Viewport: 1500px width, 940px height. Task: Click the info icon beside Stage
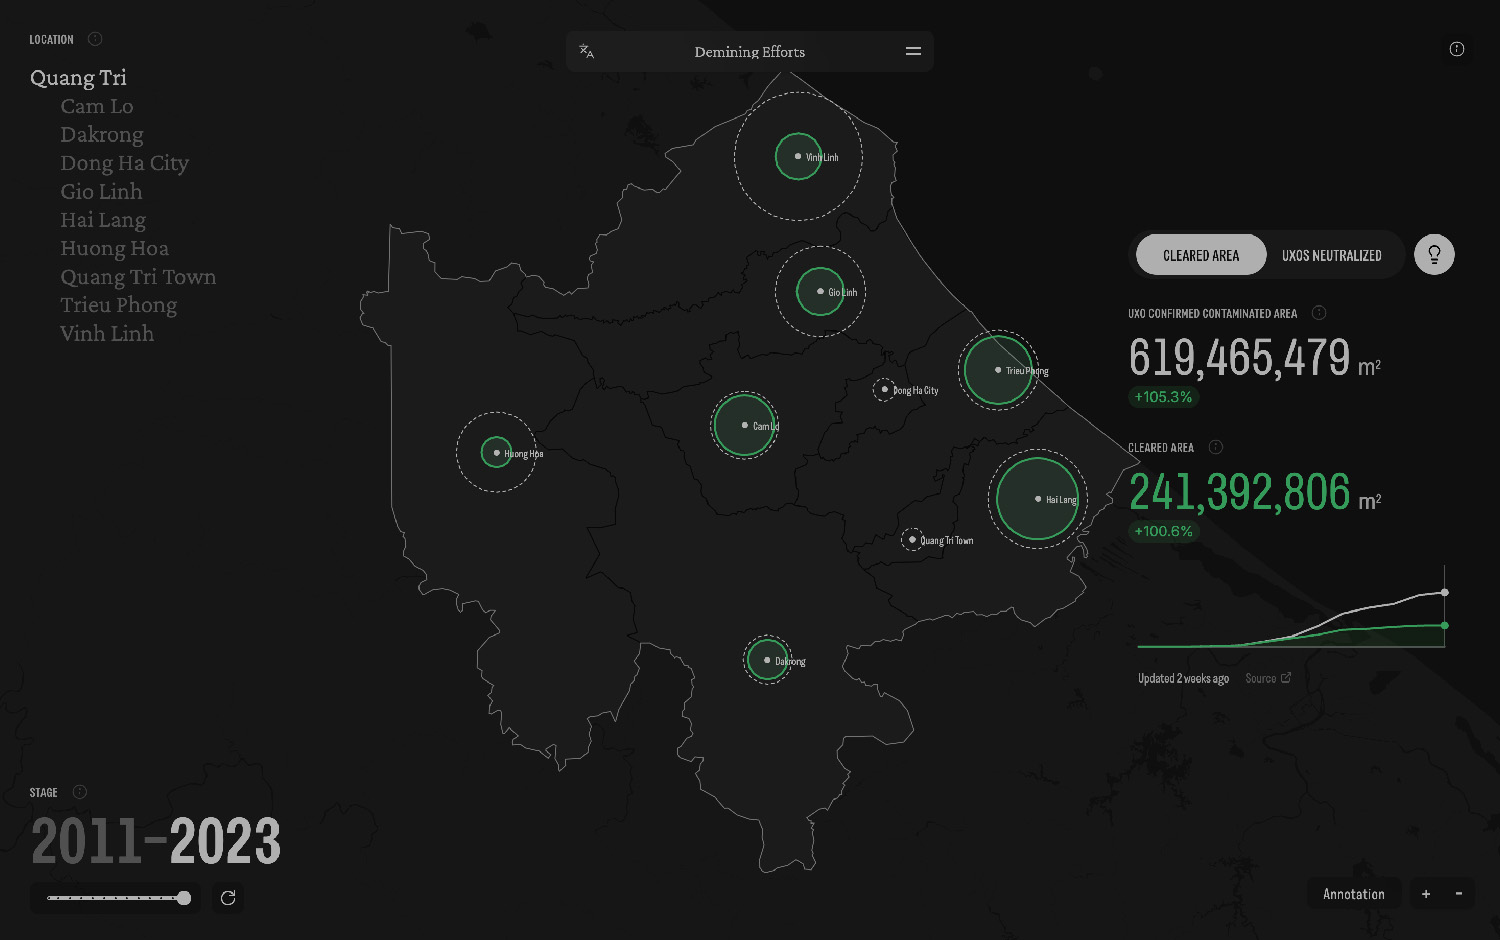tap(80, 792)
